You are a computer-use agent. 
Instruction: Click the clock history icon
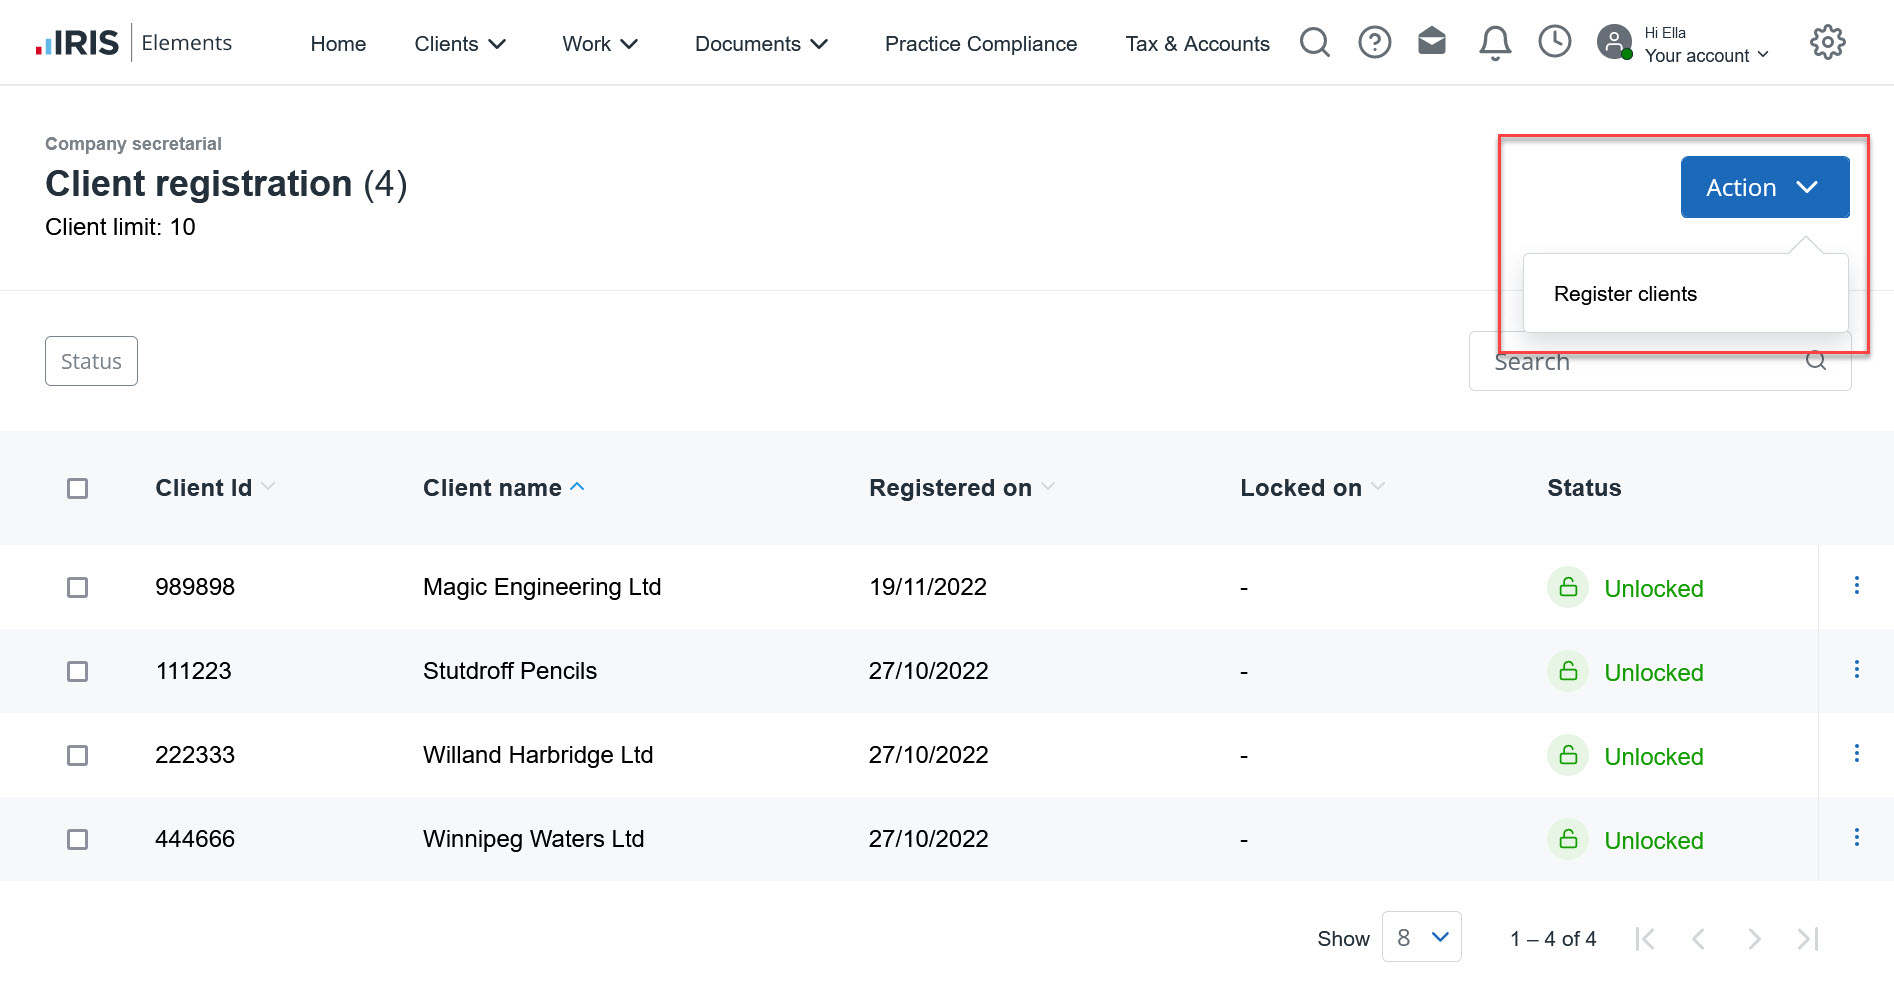tap(1554, 42)
